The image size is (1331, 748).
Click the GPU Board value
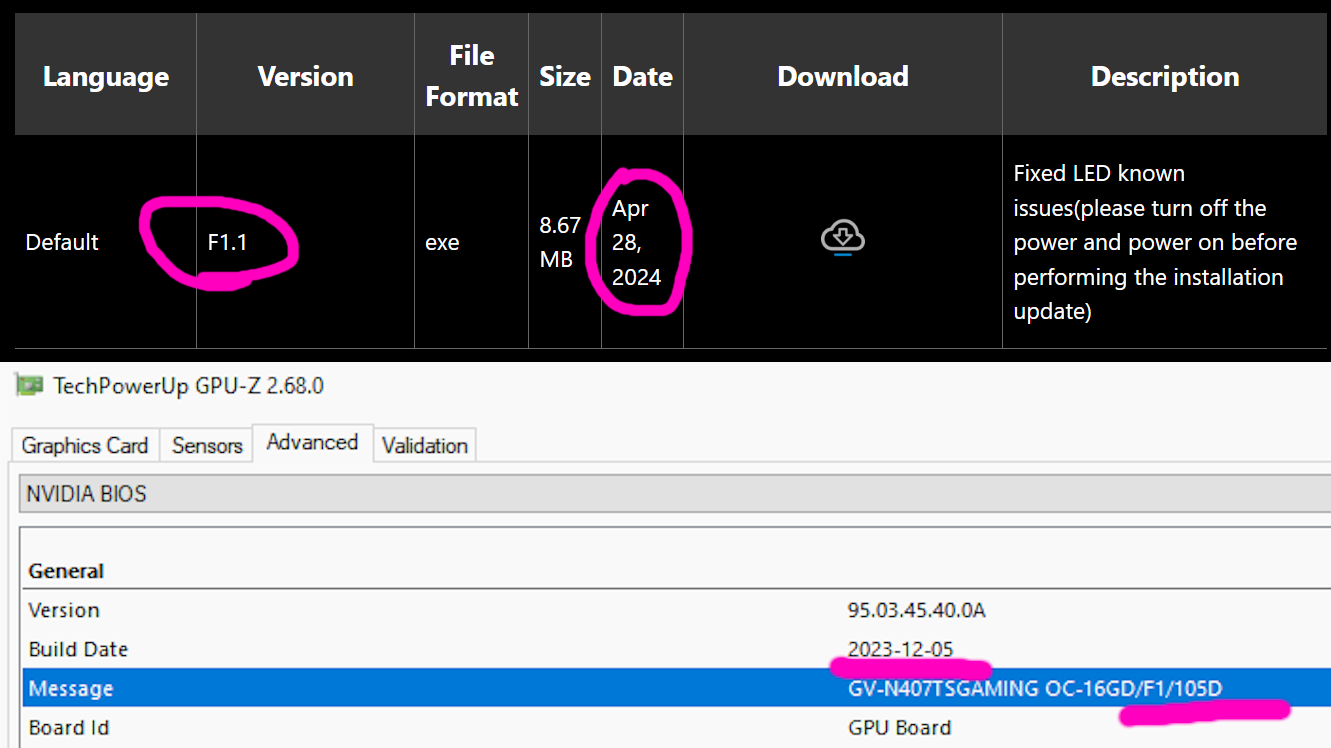click(899, 727)
